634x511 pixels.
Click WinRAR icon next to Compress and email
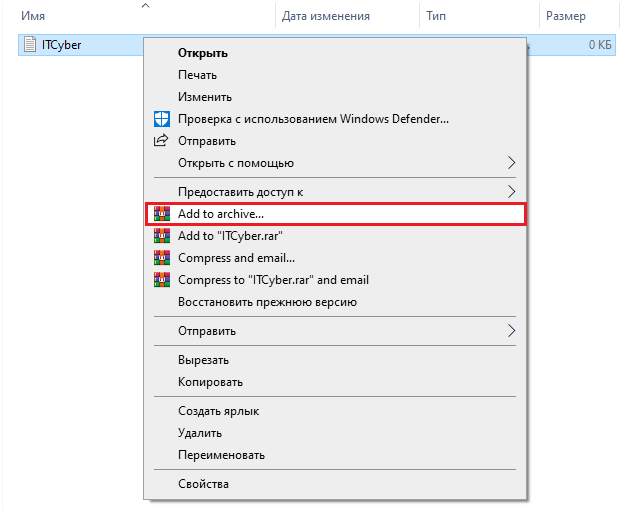point(161,258)
